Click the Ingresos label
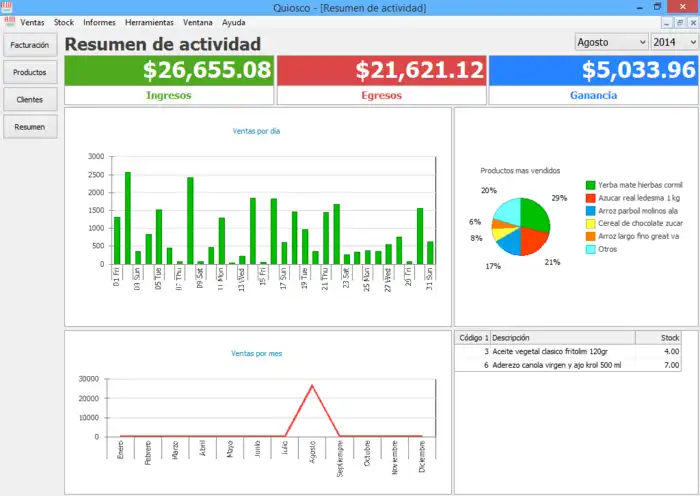Screen dimensions: 700x496 [x=169, y=96]
